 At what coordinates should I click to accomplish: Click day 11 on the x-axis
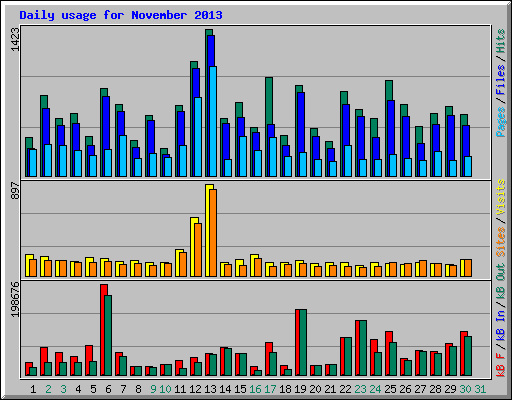(x=180, y=389)
